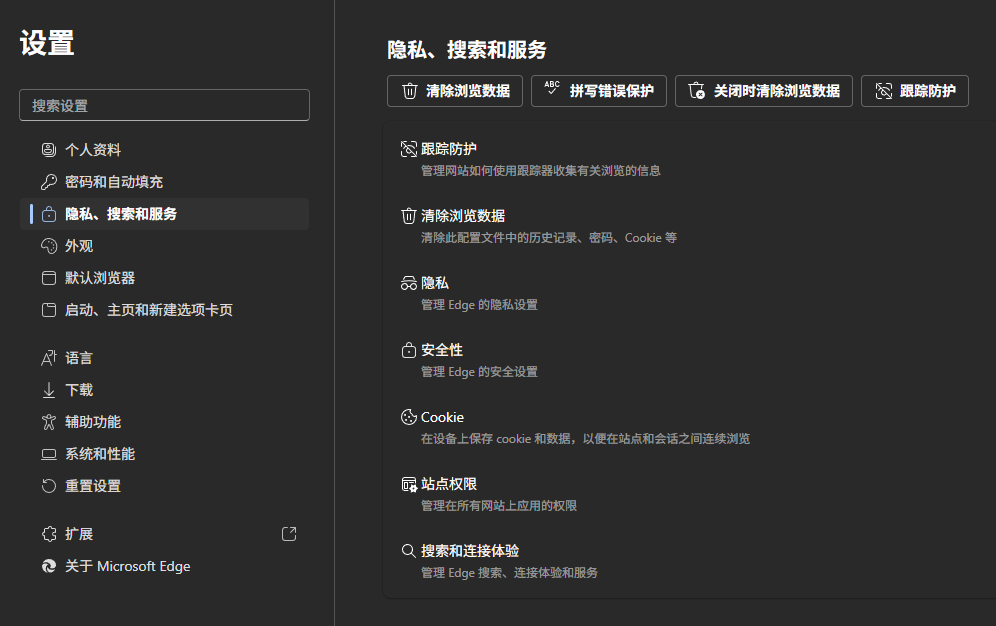Click the magnifier icon for 搜索和连接体验

pyautogui.click(x=408, y=550)
